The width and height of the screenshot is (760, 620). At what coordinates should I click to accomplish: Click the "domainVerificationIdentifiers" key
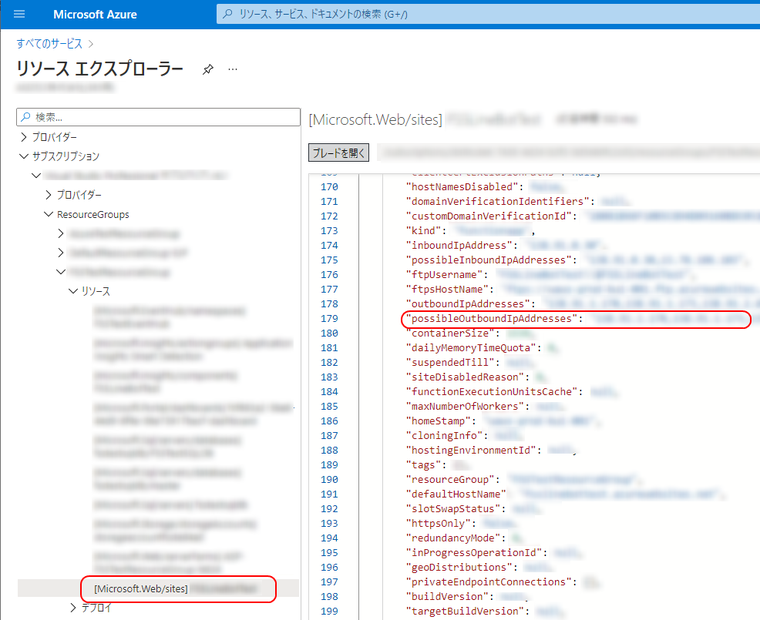coord(498,201)
